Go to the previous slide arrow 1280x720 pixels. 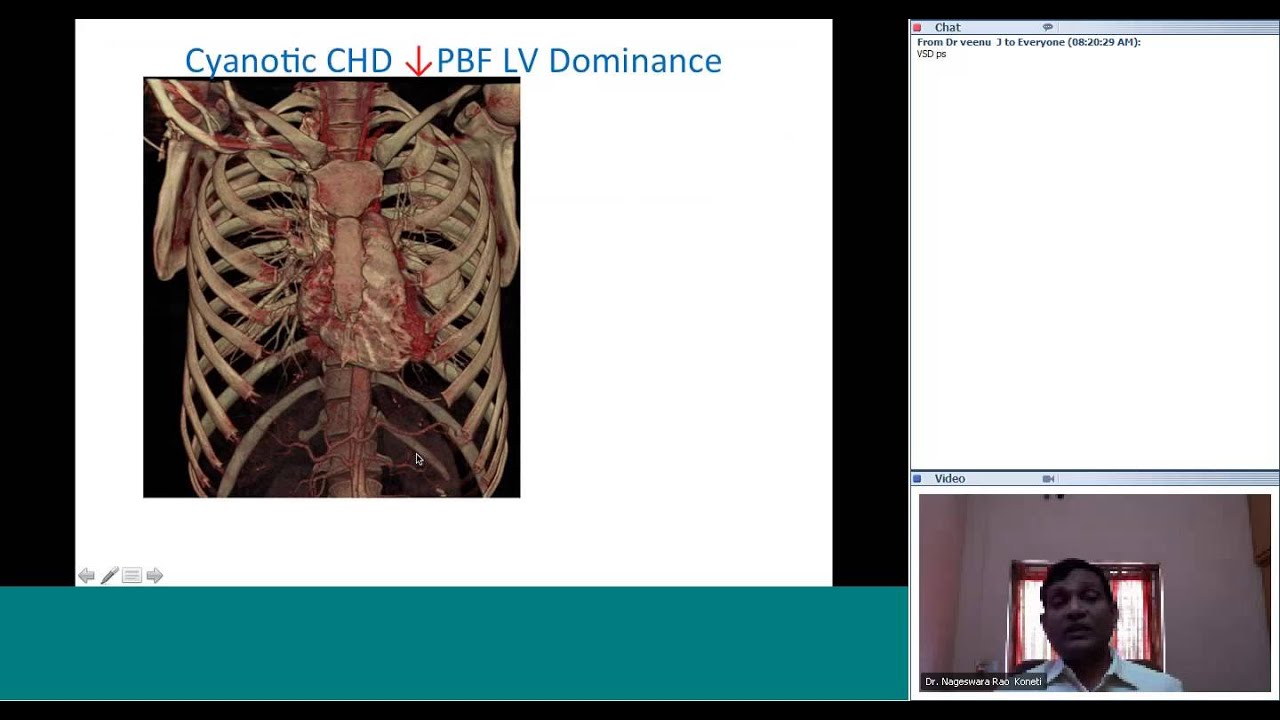tap(87, 575)
